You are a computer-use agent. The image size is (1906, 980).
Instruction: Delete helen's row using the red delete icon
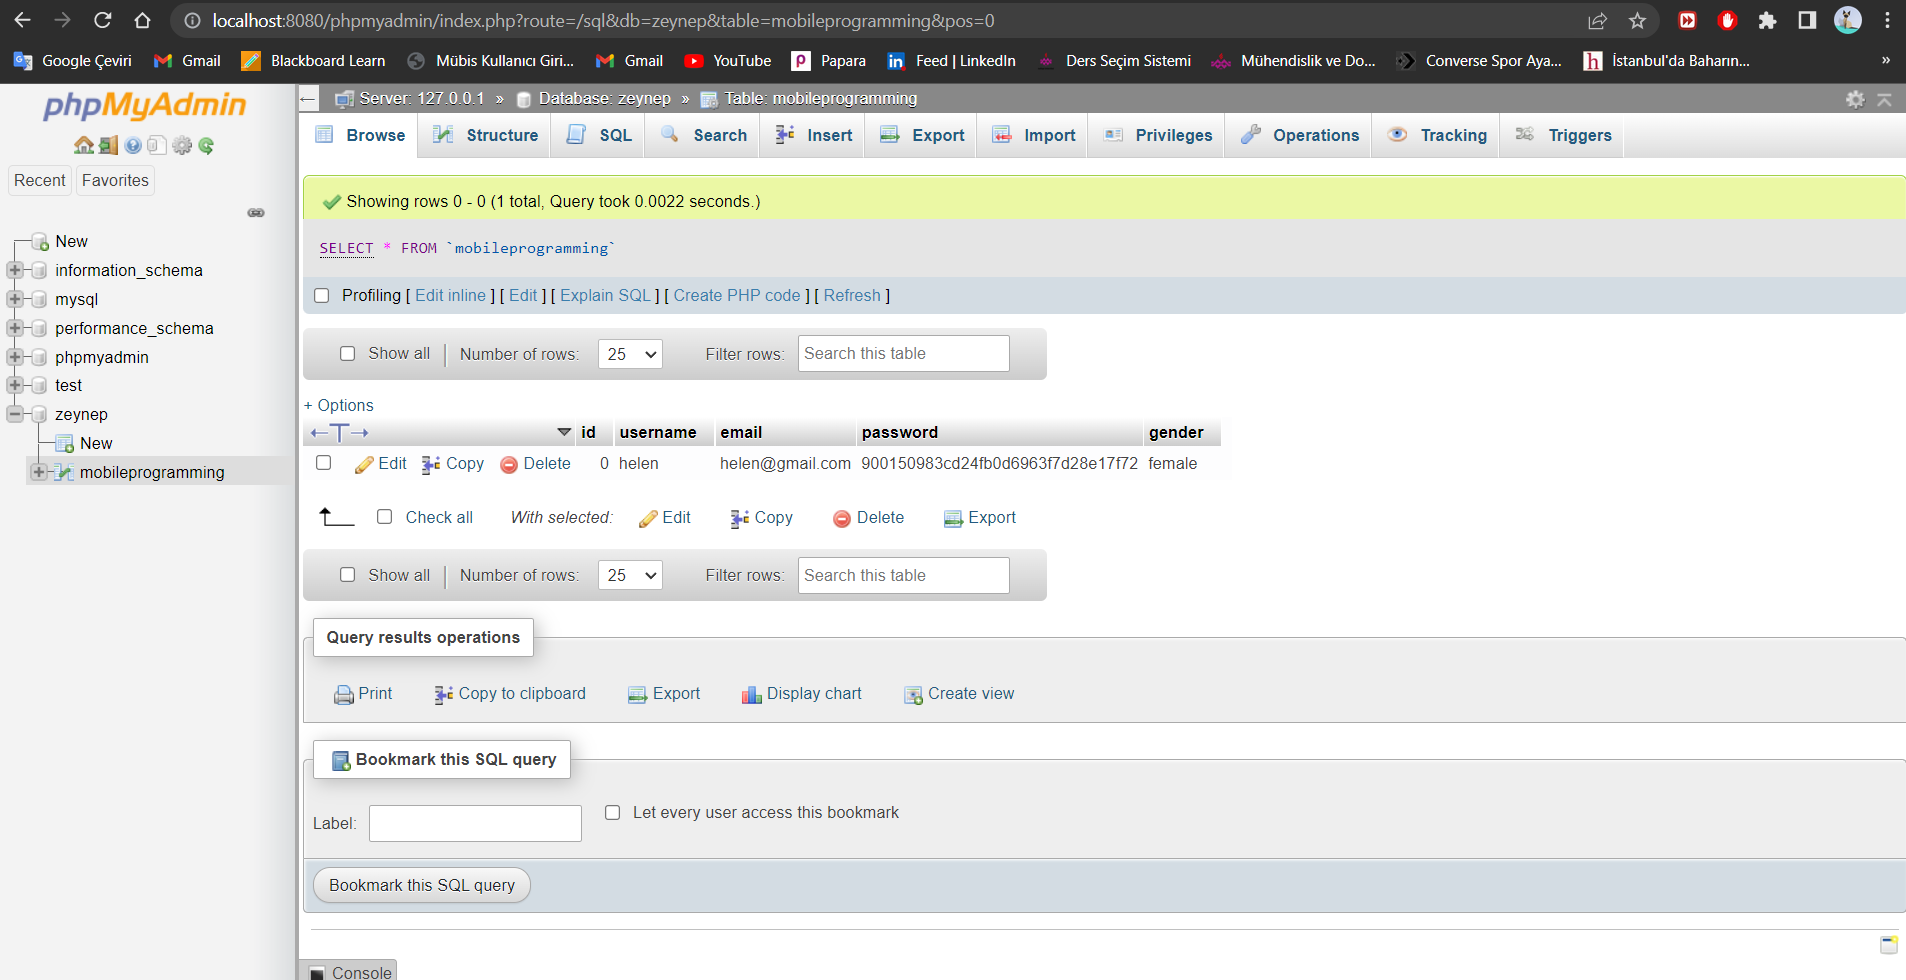coord(536,464)
